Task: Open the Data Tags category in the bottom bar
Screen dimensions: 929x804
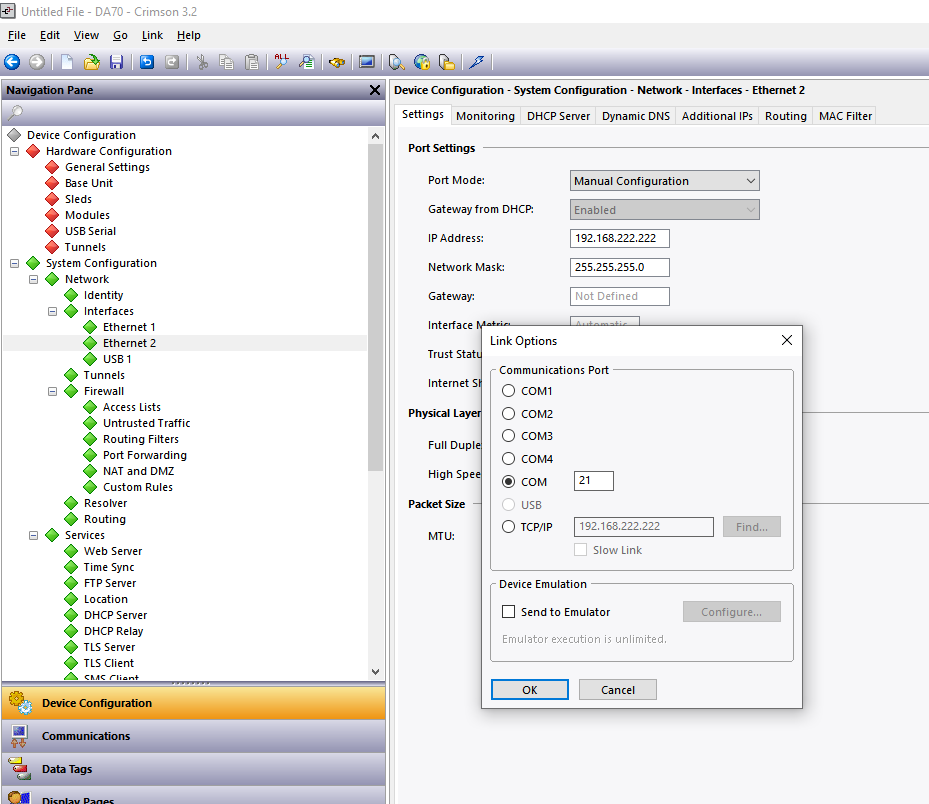Action: pos(193,769)
